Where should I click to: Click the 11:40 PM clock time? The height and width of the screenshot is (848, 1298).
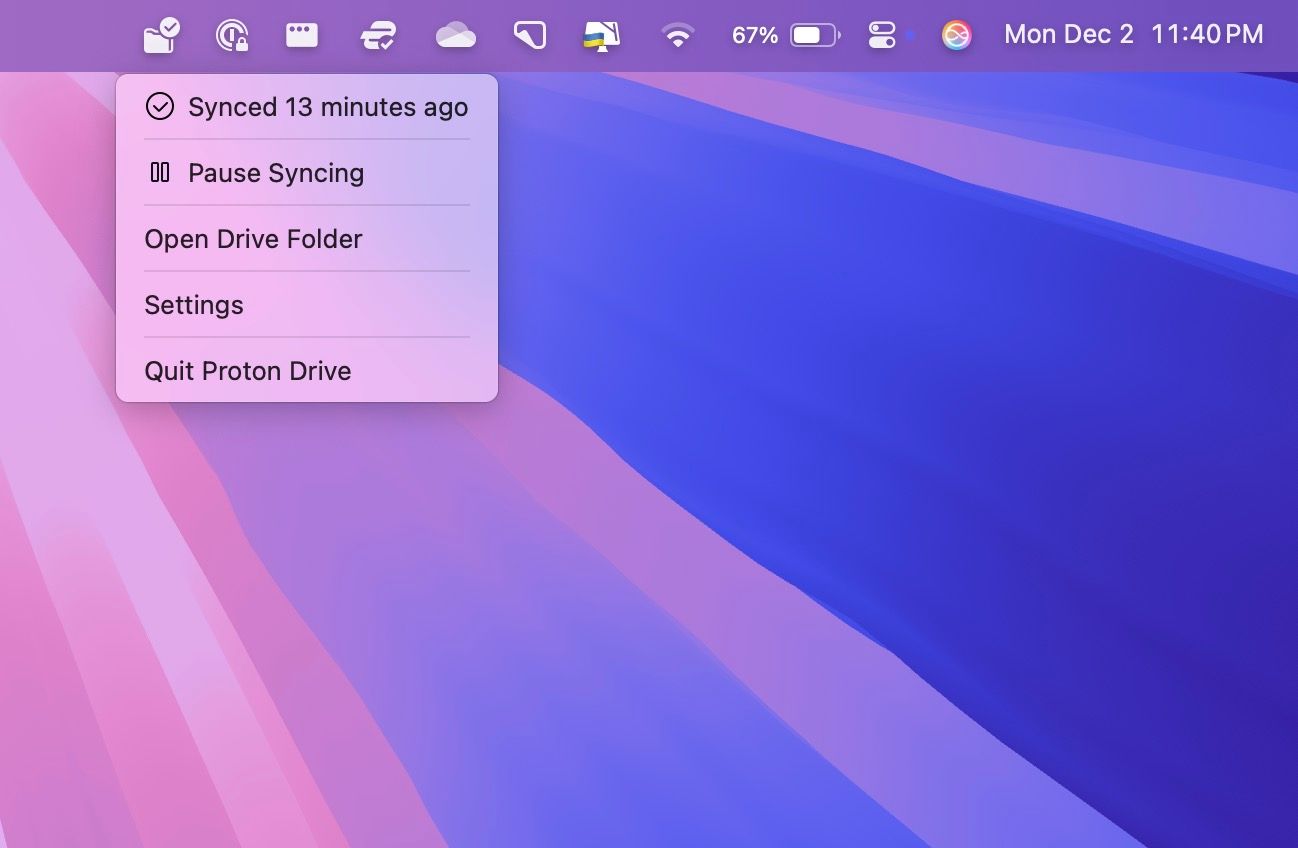pyautogui.click(x=1207, y=35)
